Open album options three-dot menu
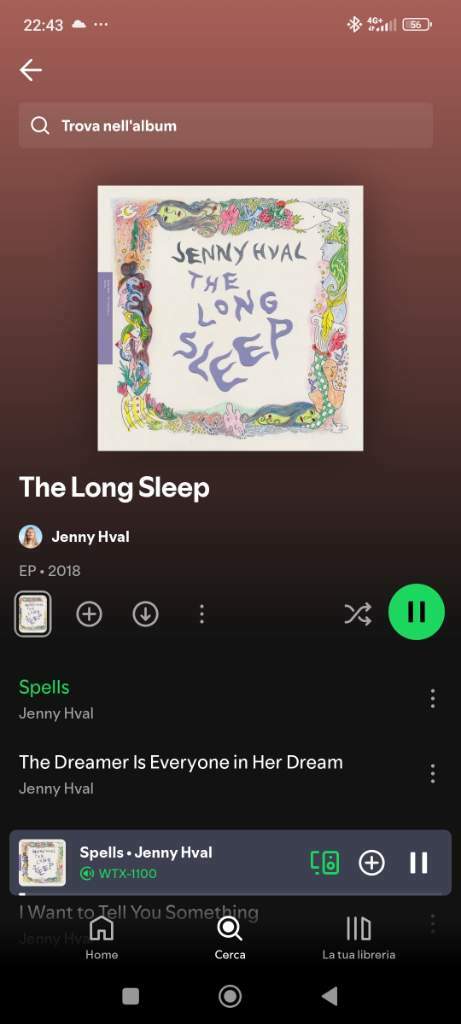This screenshot has width=461, height=1024. pos(202,614)
